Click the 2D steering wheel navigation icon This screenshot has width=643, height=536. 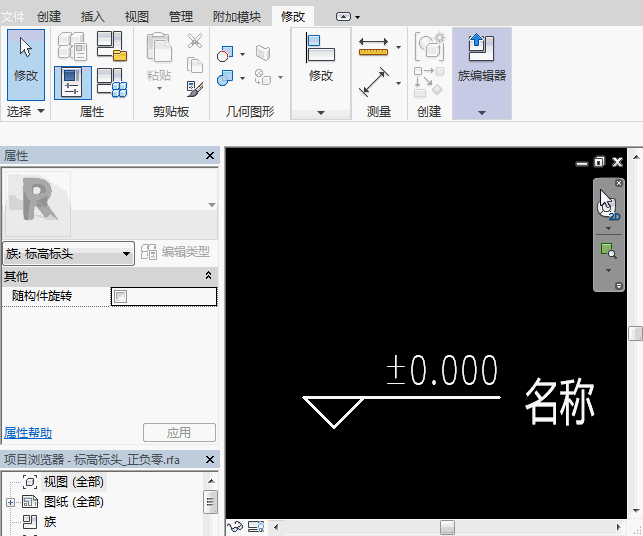point(607,203)
